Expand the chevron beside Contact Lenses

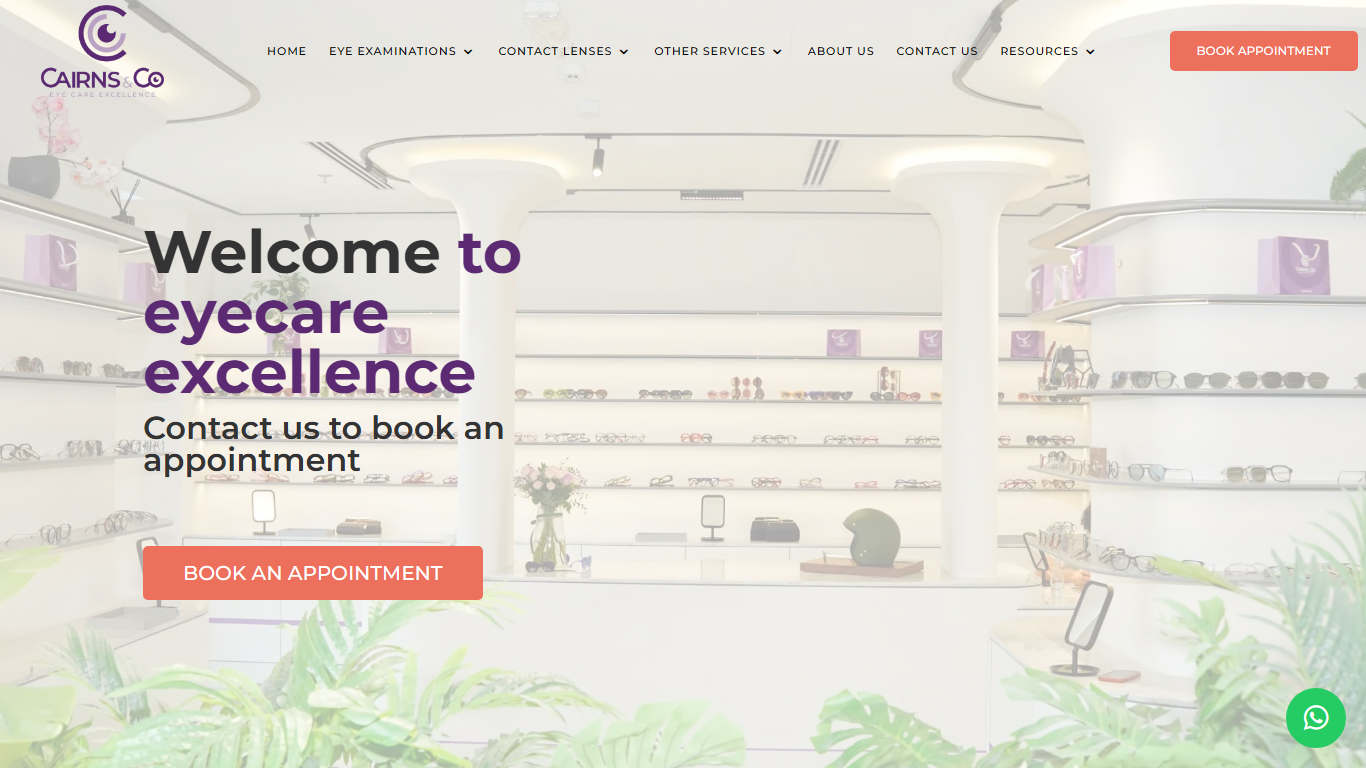624,52
